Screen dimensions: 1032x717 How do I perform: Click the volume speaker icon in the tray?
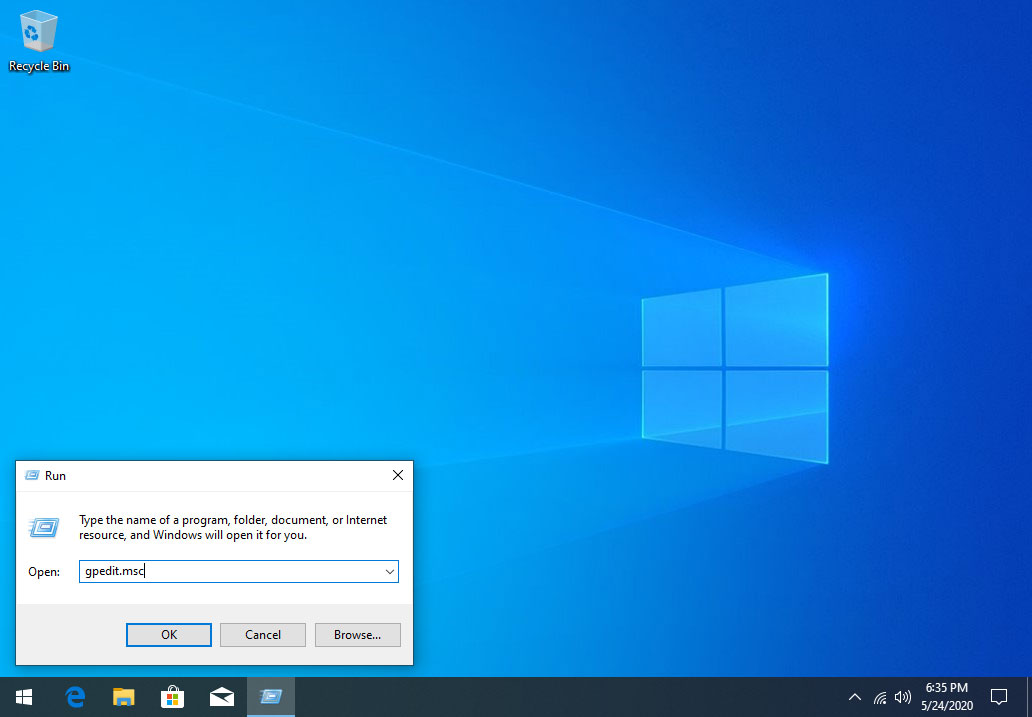[903, 697]
